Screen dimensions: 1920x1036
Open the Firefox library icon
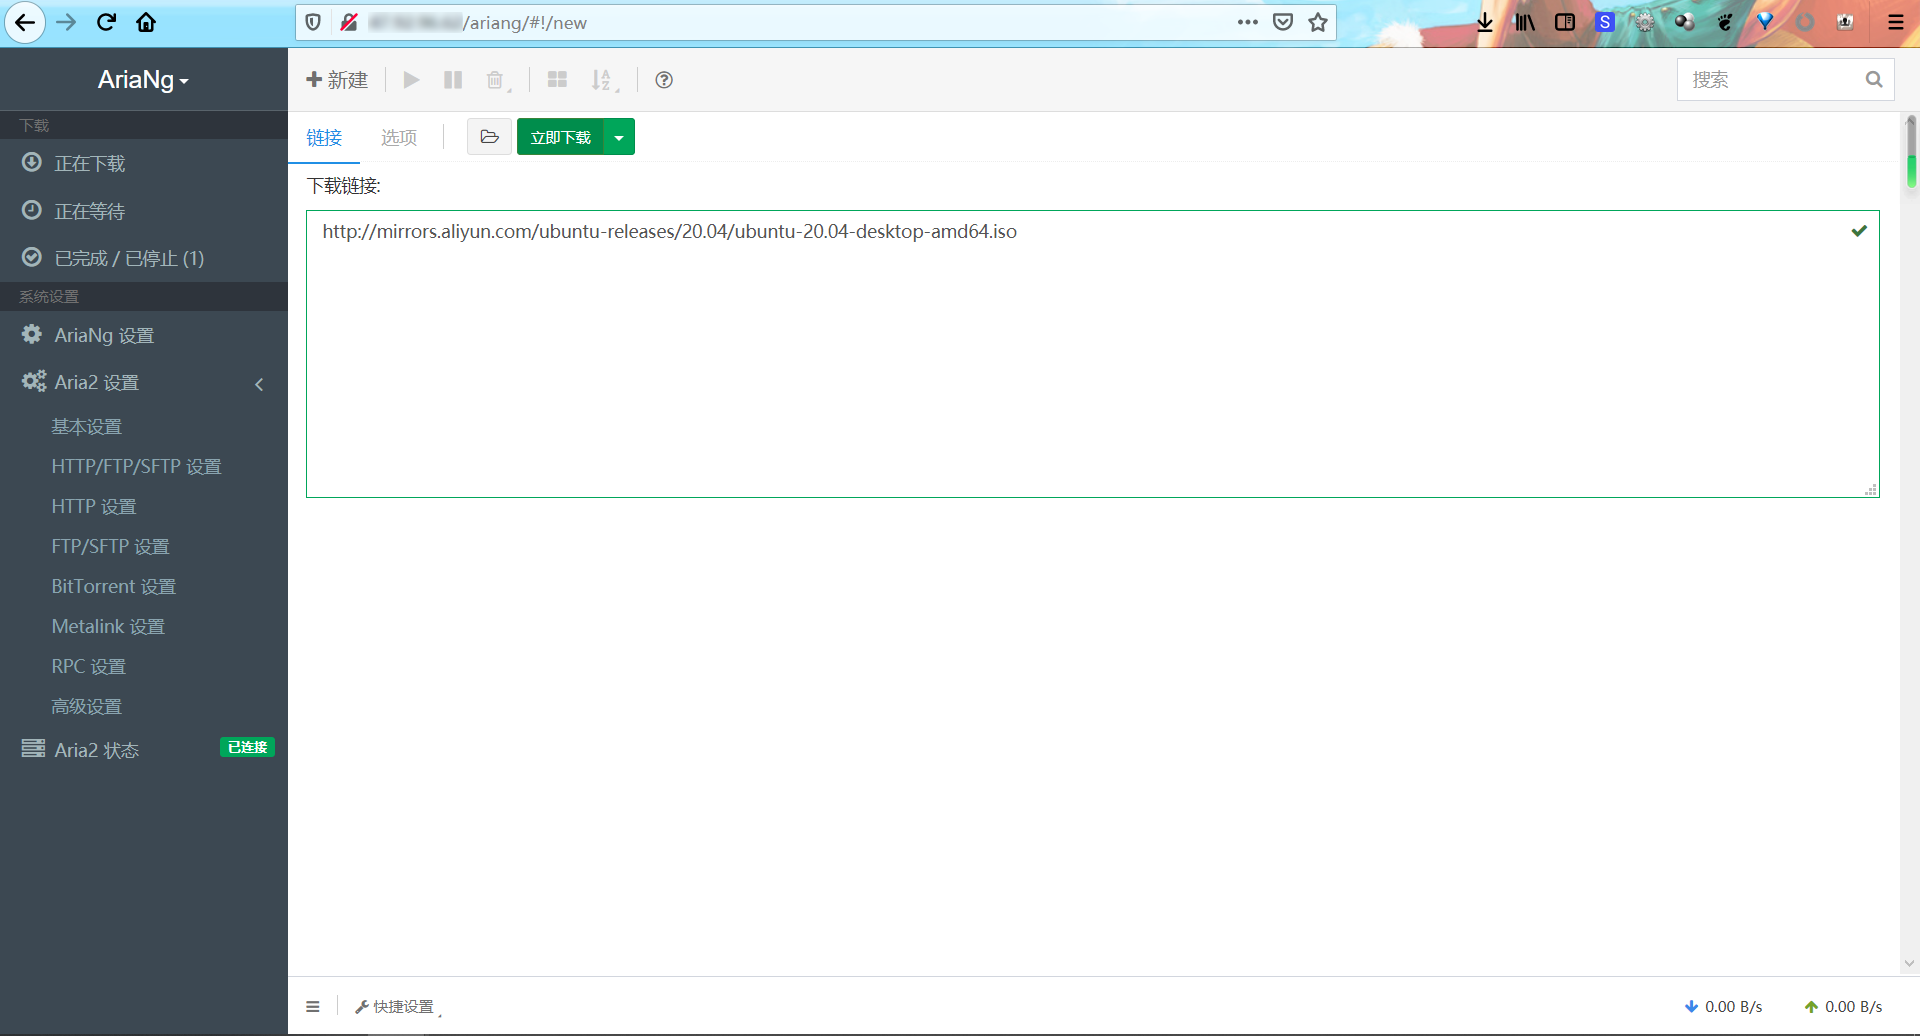tap(1525, 22)
